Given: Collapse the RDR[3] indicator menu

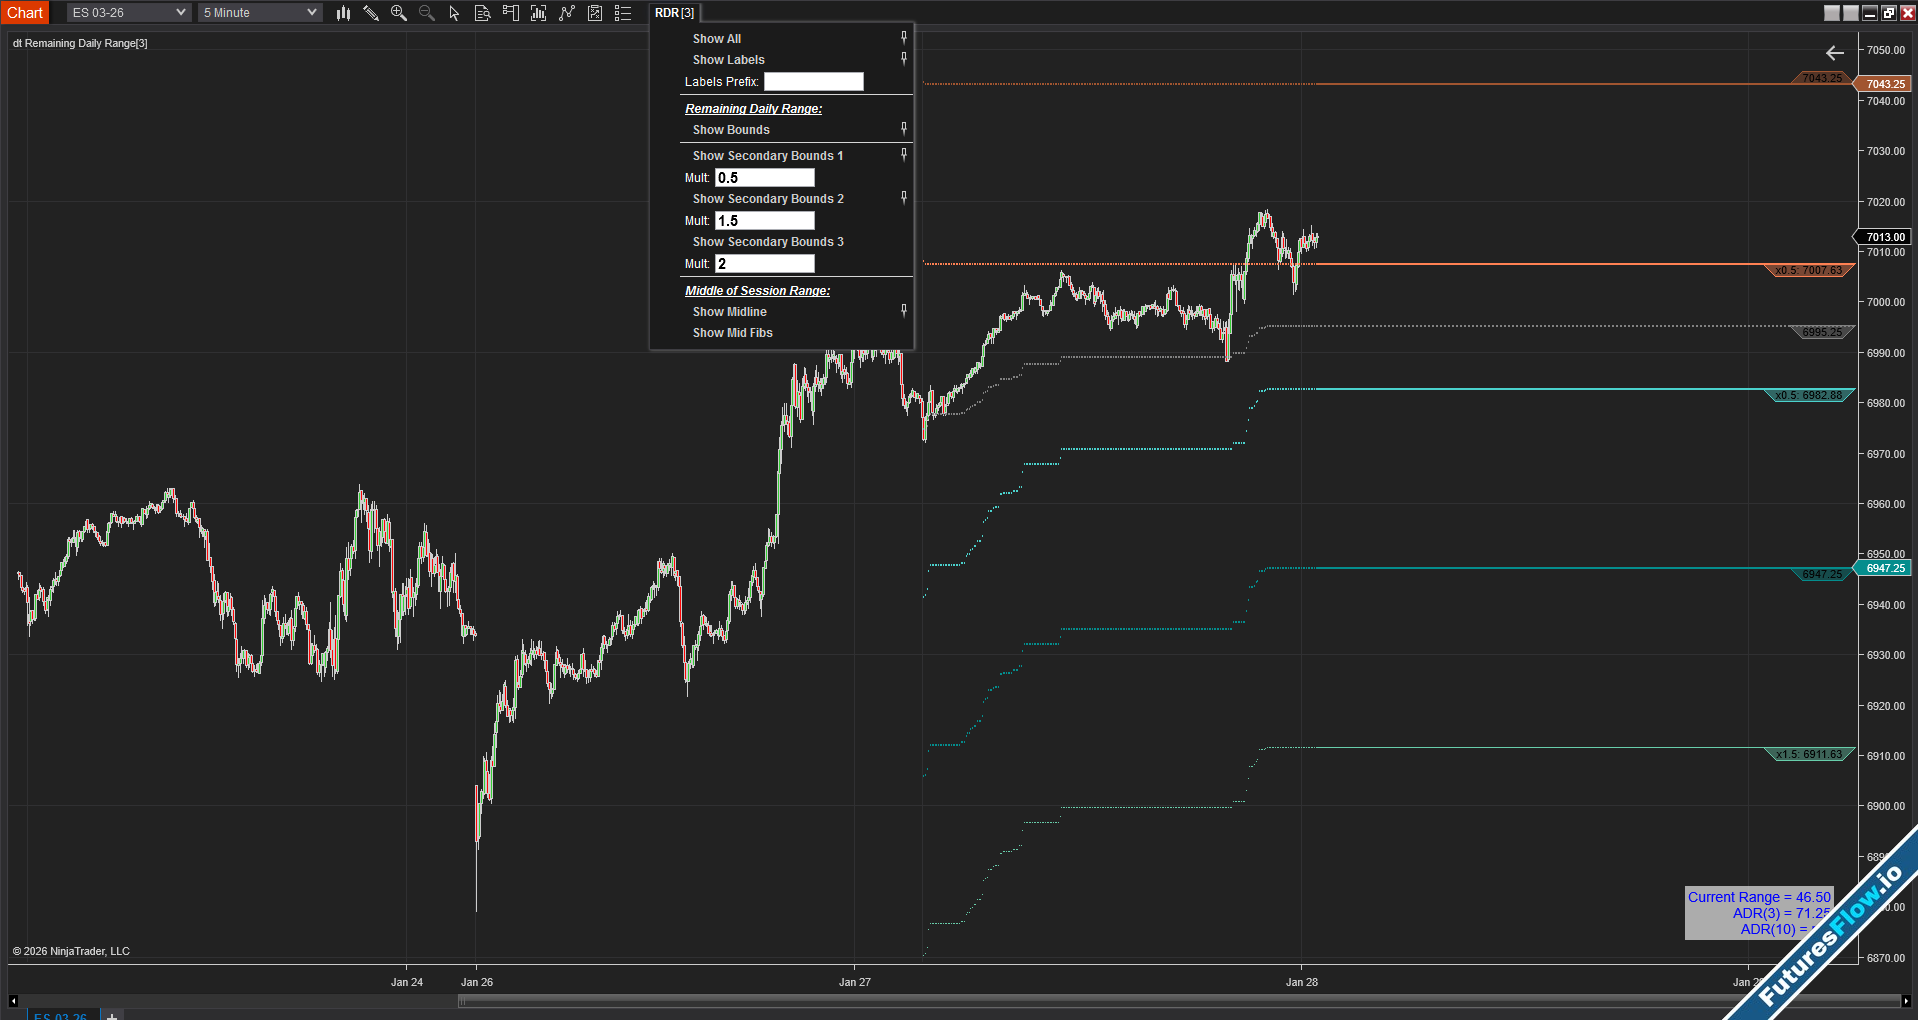Looking at the screenshot, I should click(x=674, y=13).
